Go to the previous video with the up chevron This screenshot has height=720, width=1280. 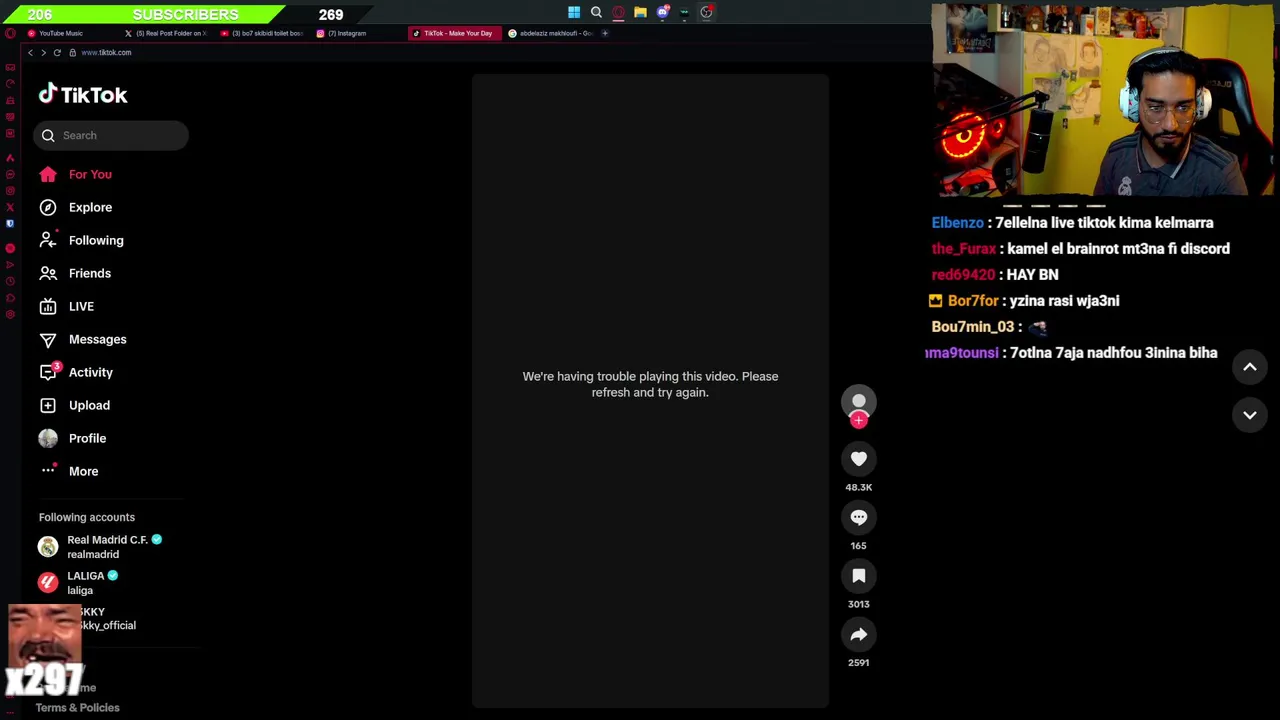click(x=1250, y=367)
